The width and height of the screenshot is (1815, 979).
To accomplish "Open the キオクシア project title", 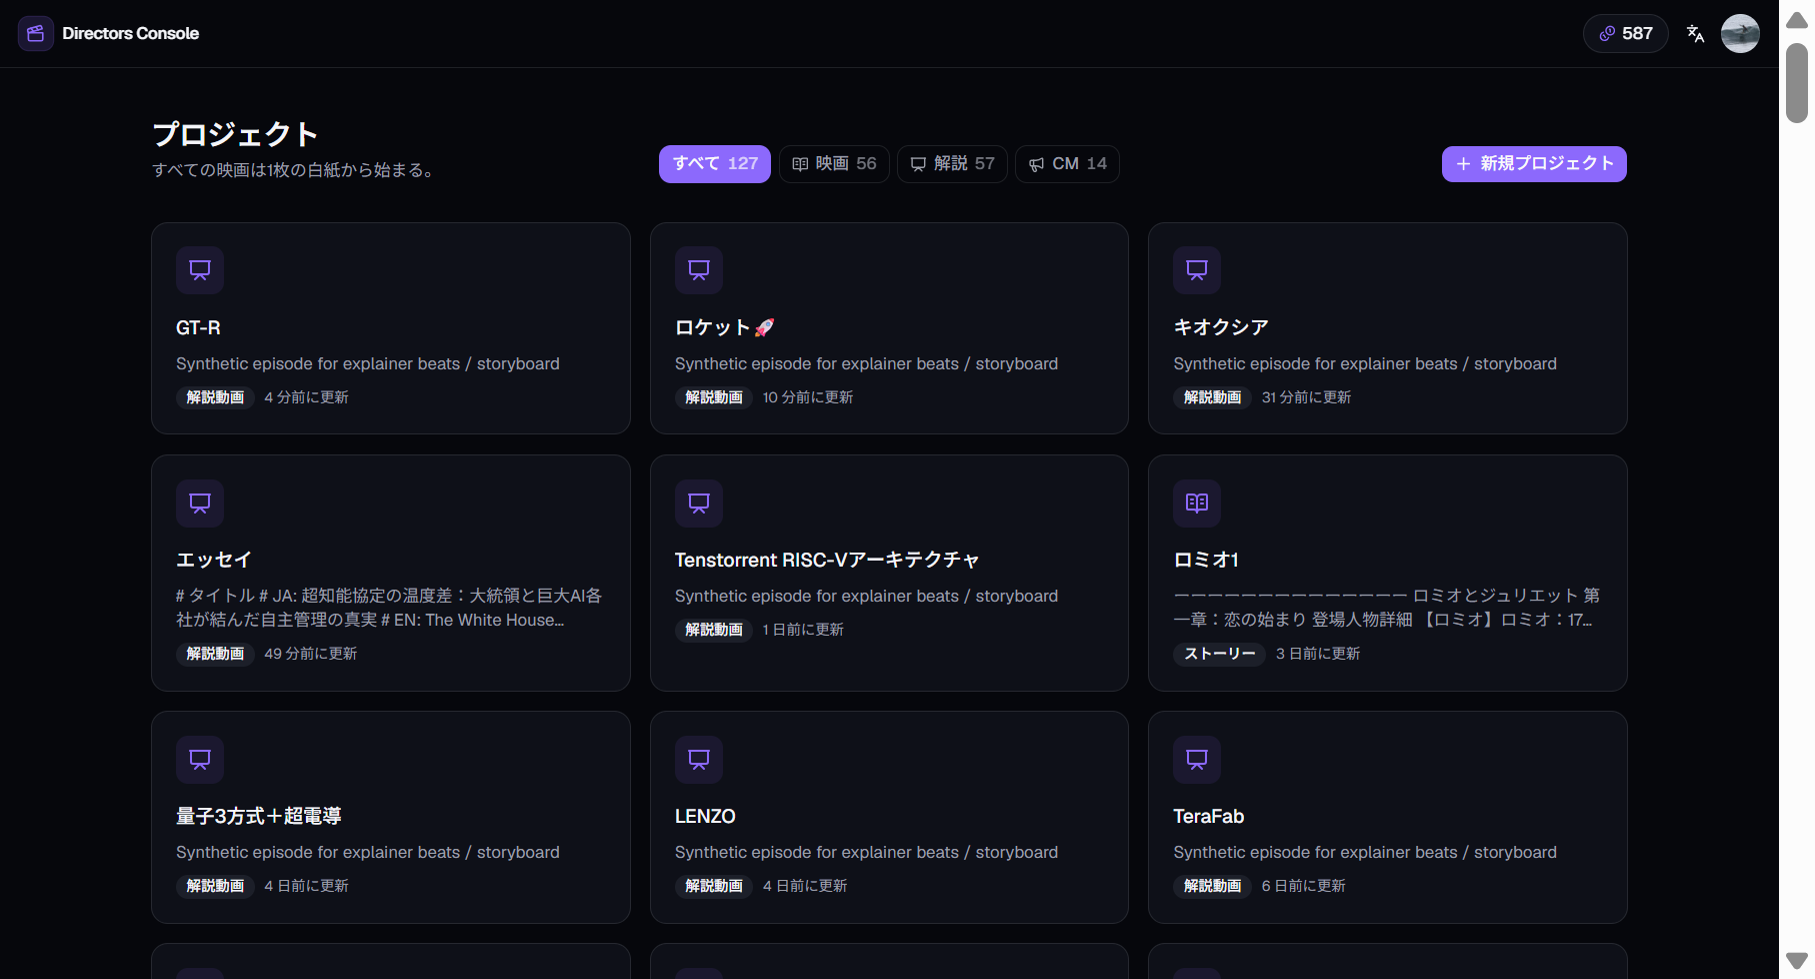I will pyautogui.click(x=1221, y=328).
